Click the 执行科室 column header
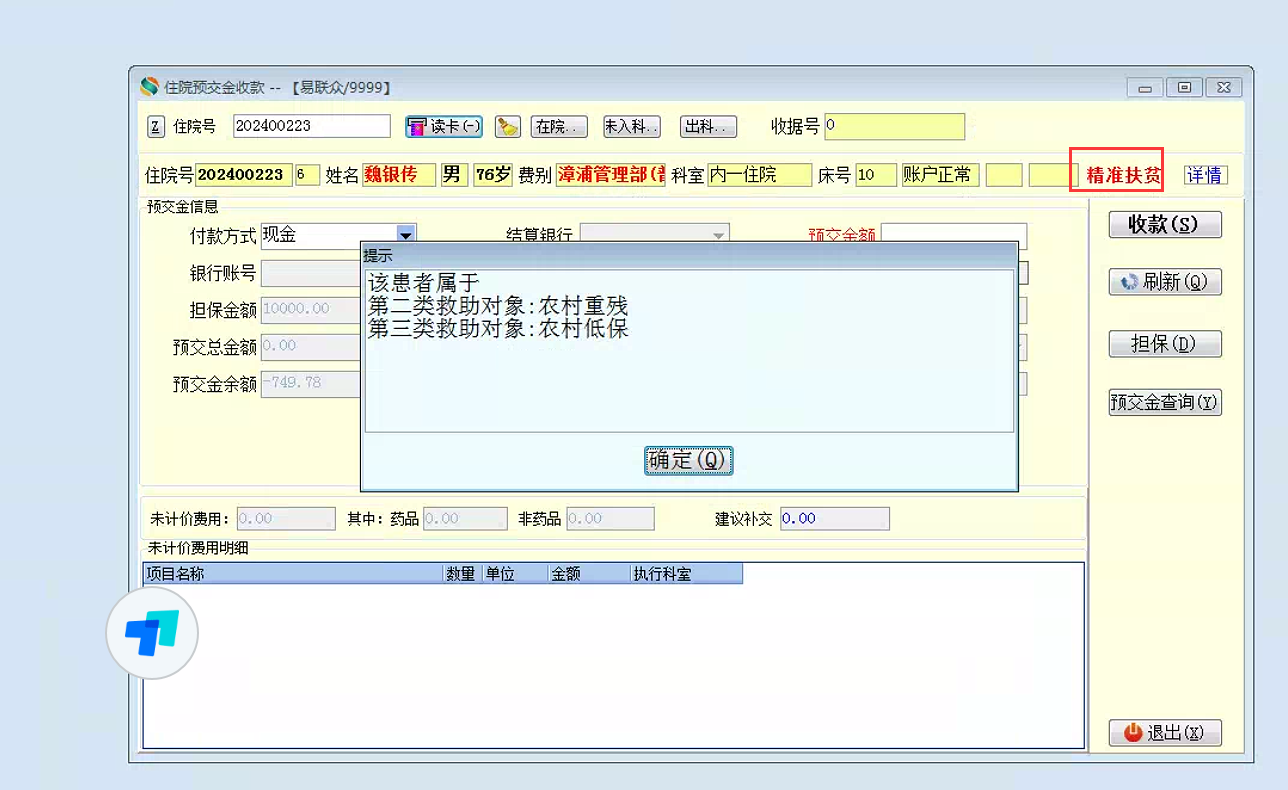Viewport: 1288px width, 790px height. coord(686,574)
